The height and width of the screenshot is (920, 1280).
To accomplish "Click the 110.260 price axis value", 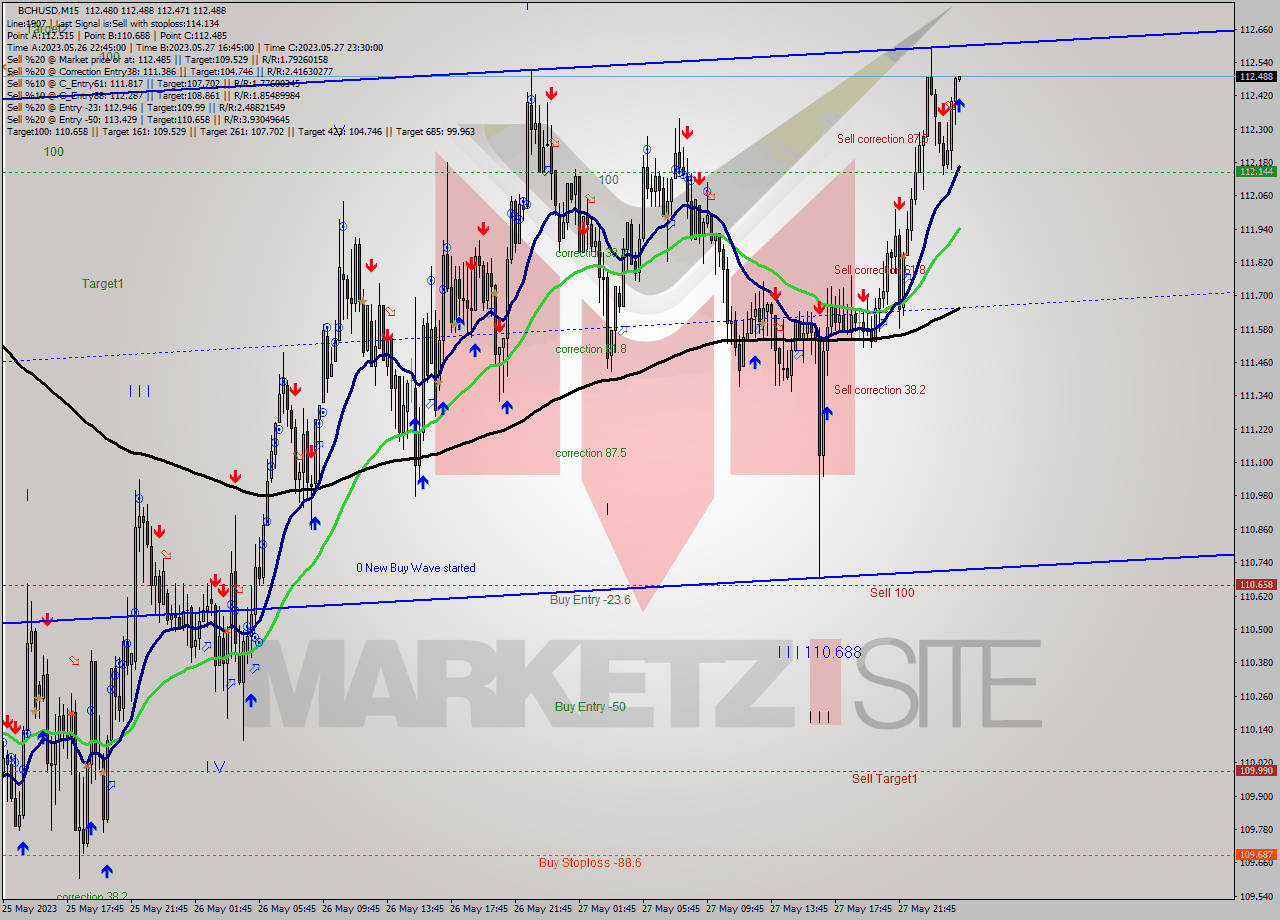I will 1256,696.
